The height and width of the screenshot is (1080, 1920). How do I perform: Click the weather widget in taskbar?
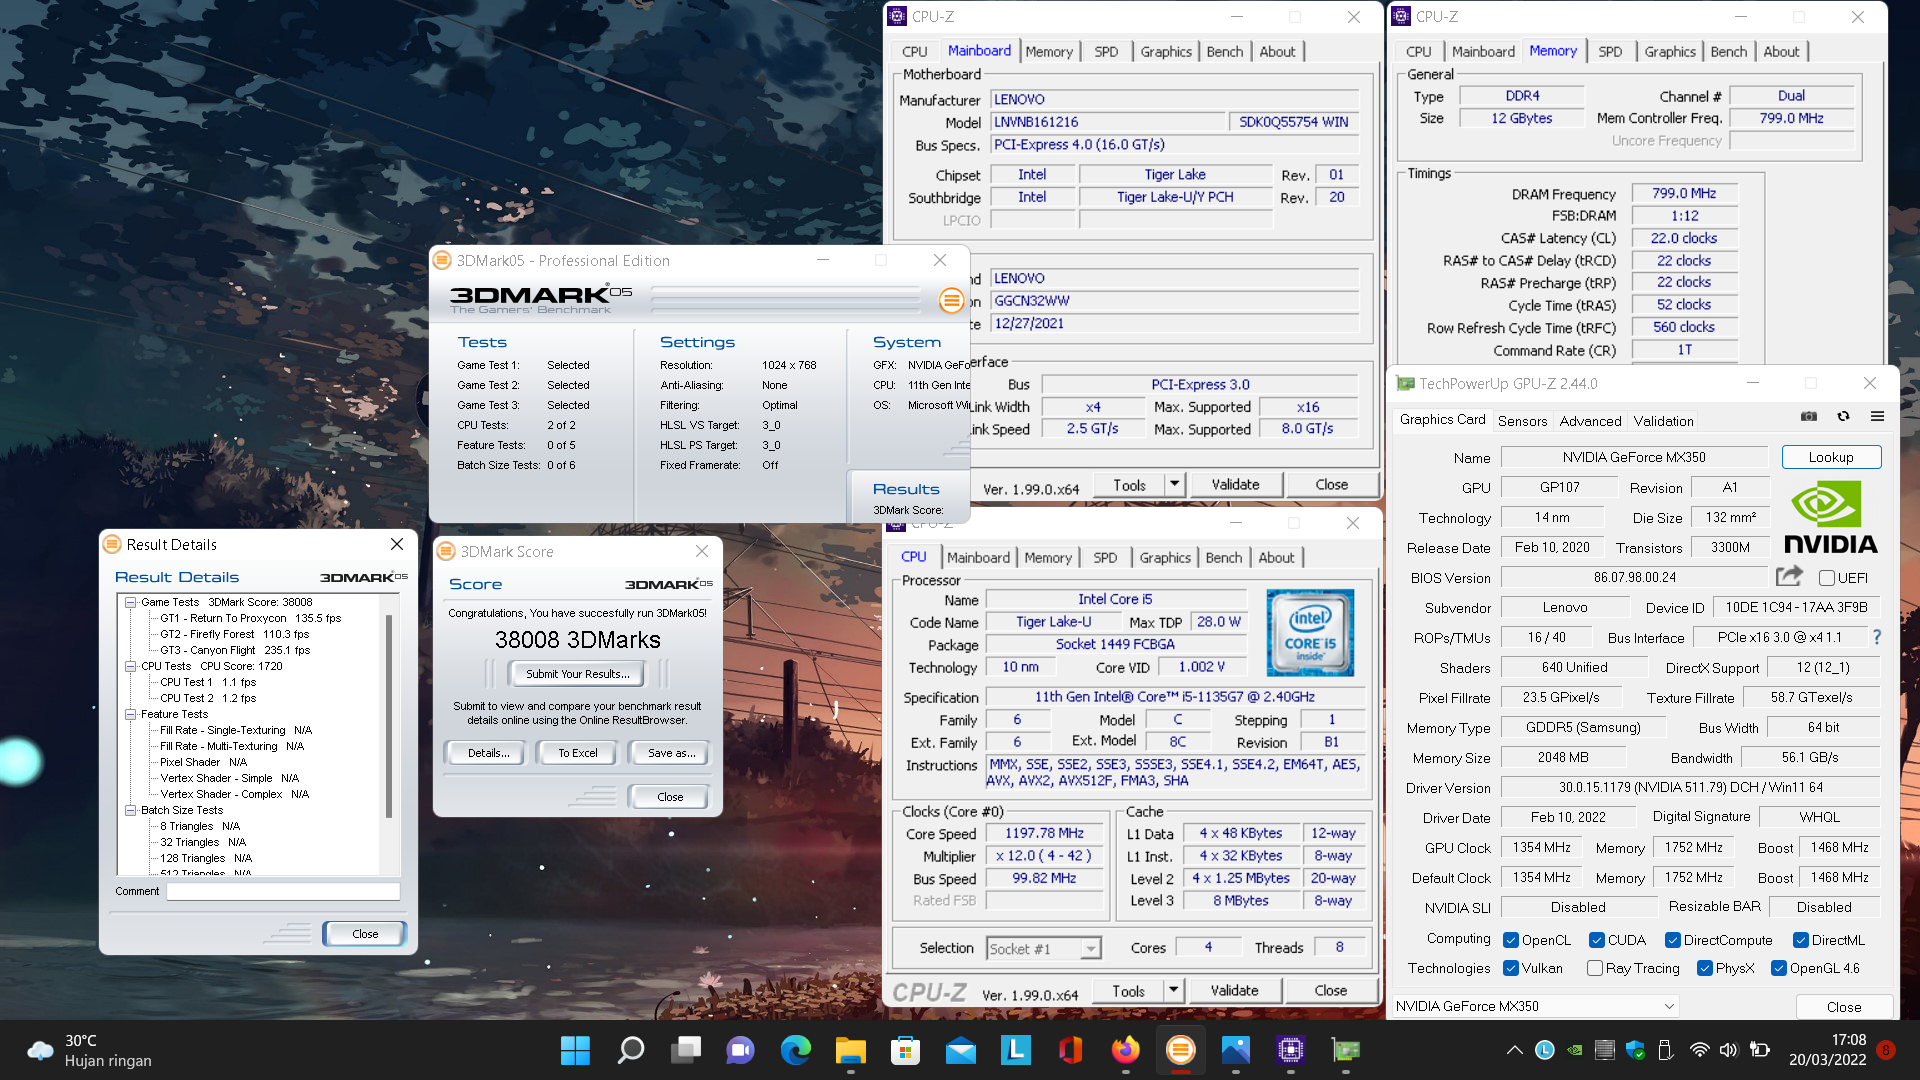[90, 1050]
